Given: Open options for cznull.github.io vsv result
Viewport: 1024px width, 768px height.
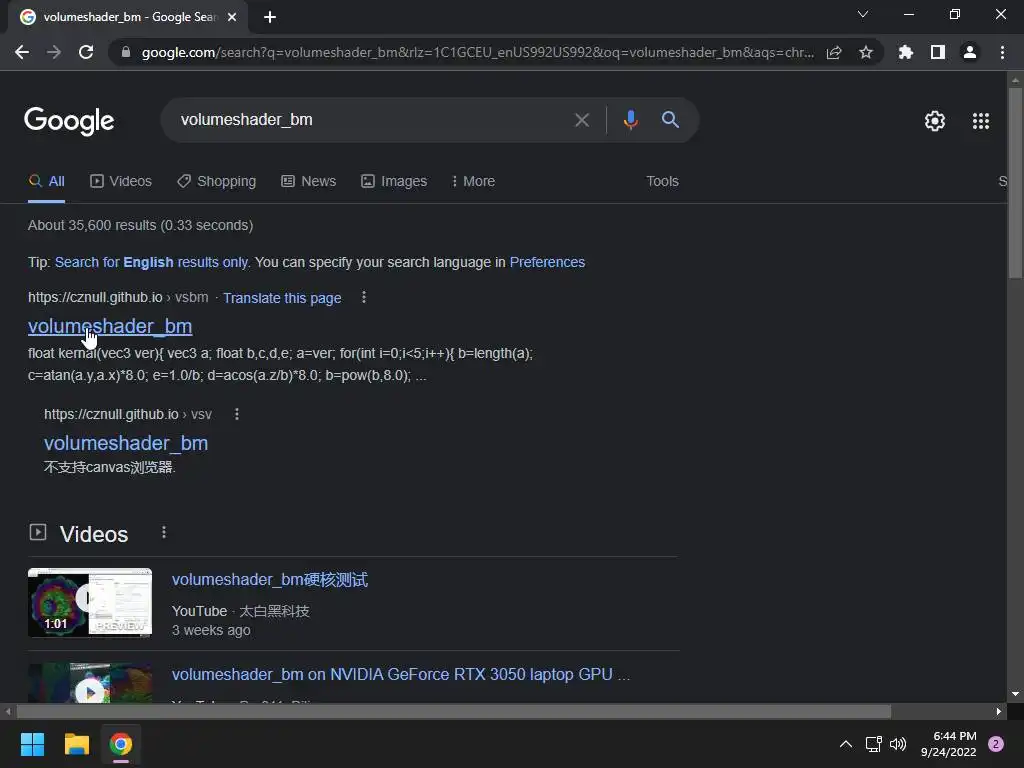Looking at the screenshot, I should (236, 414).
